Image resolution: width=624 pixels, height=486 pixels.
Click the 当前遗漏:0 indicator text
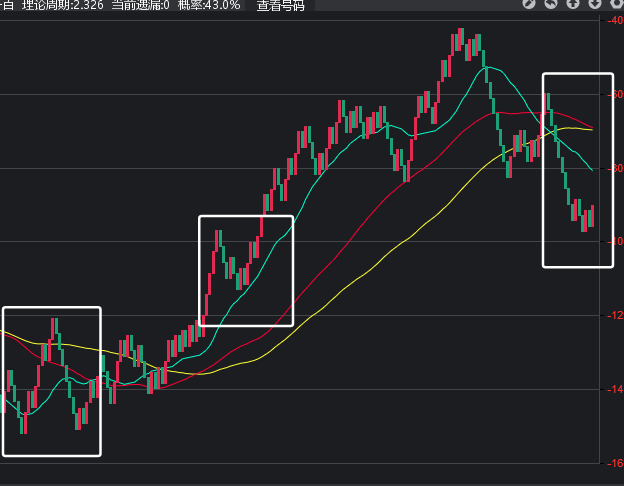tap(140, 6)
